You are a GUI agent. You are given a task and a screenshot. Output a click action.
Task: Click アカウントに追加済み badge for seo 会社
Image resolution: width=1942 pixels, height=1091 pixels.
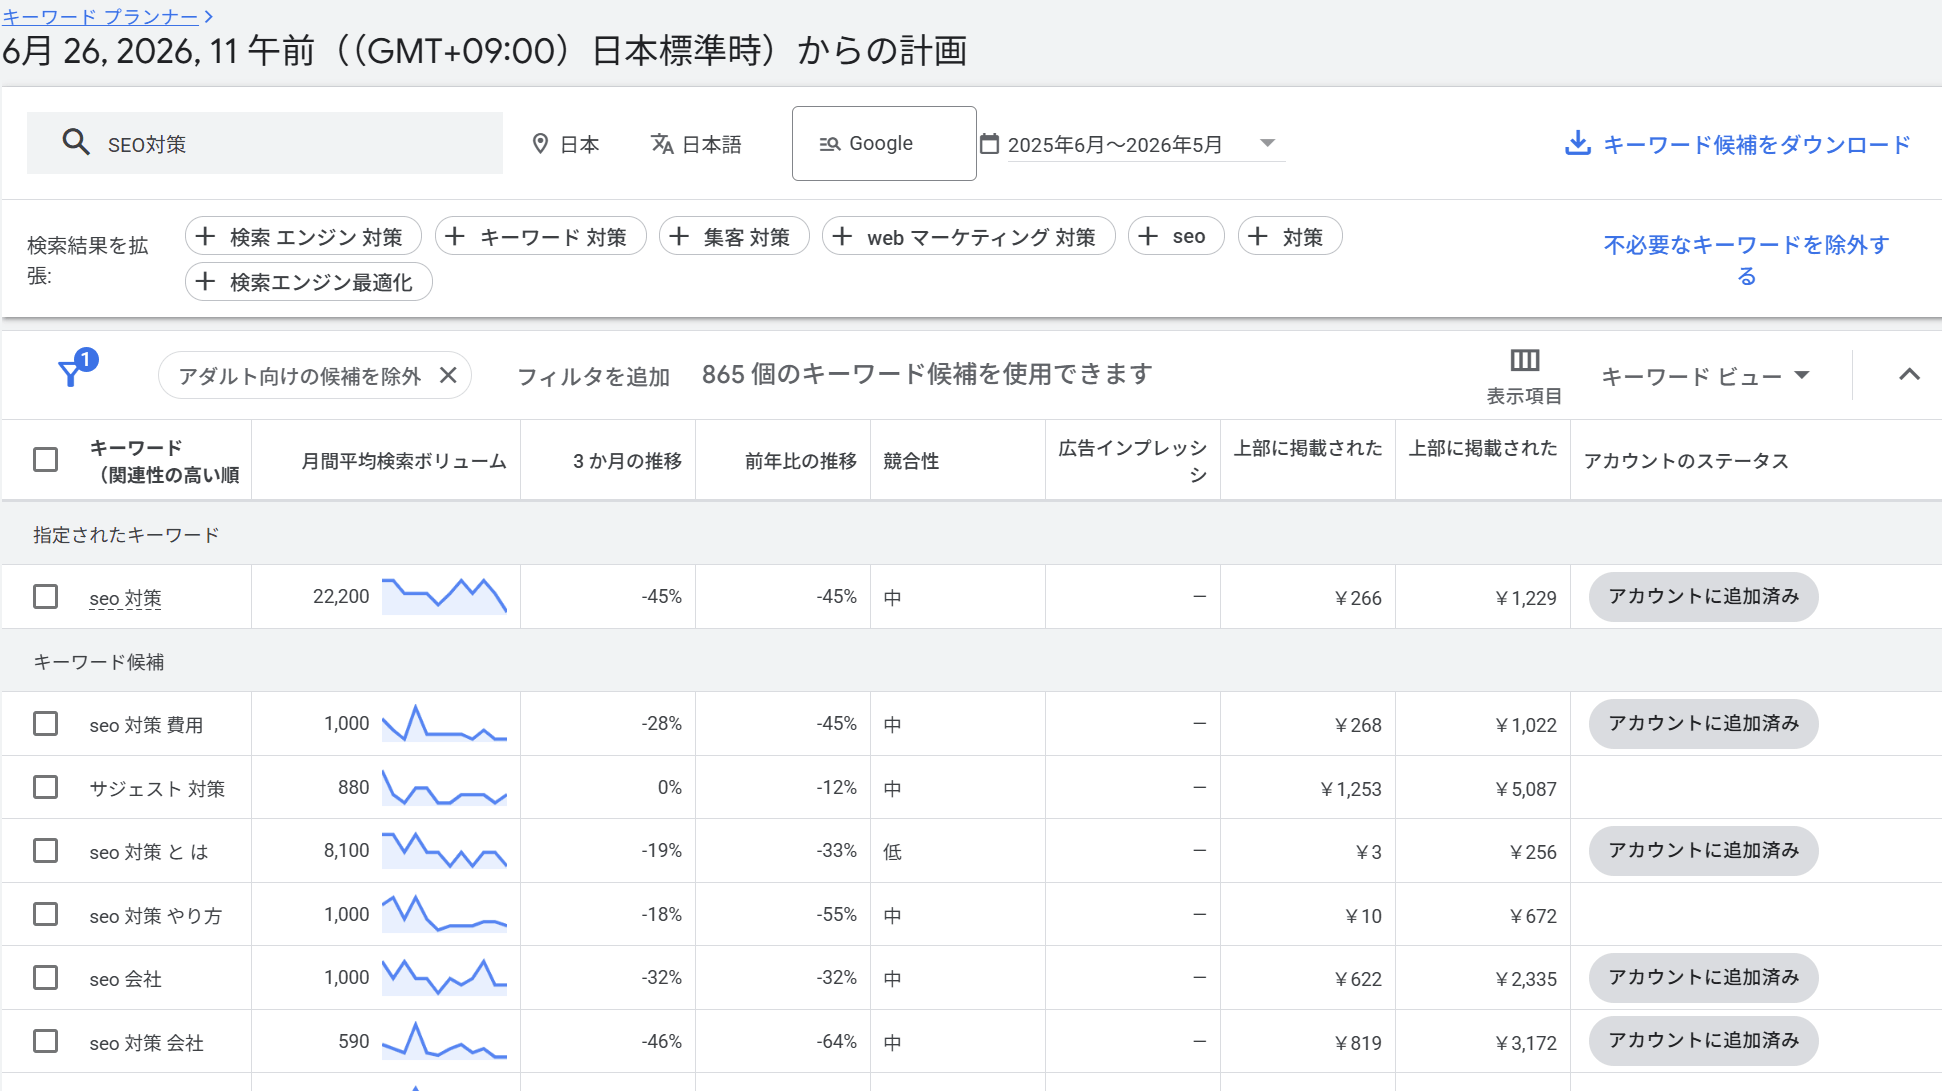click(x=1703, y=978)
